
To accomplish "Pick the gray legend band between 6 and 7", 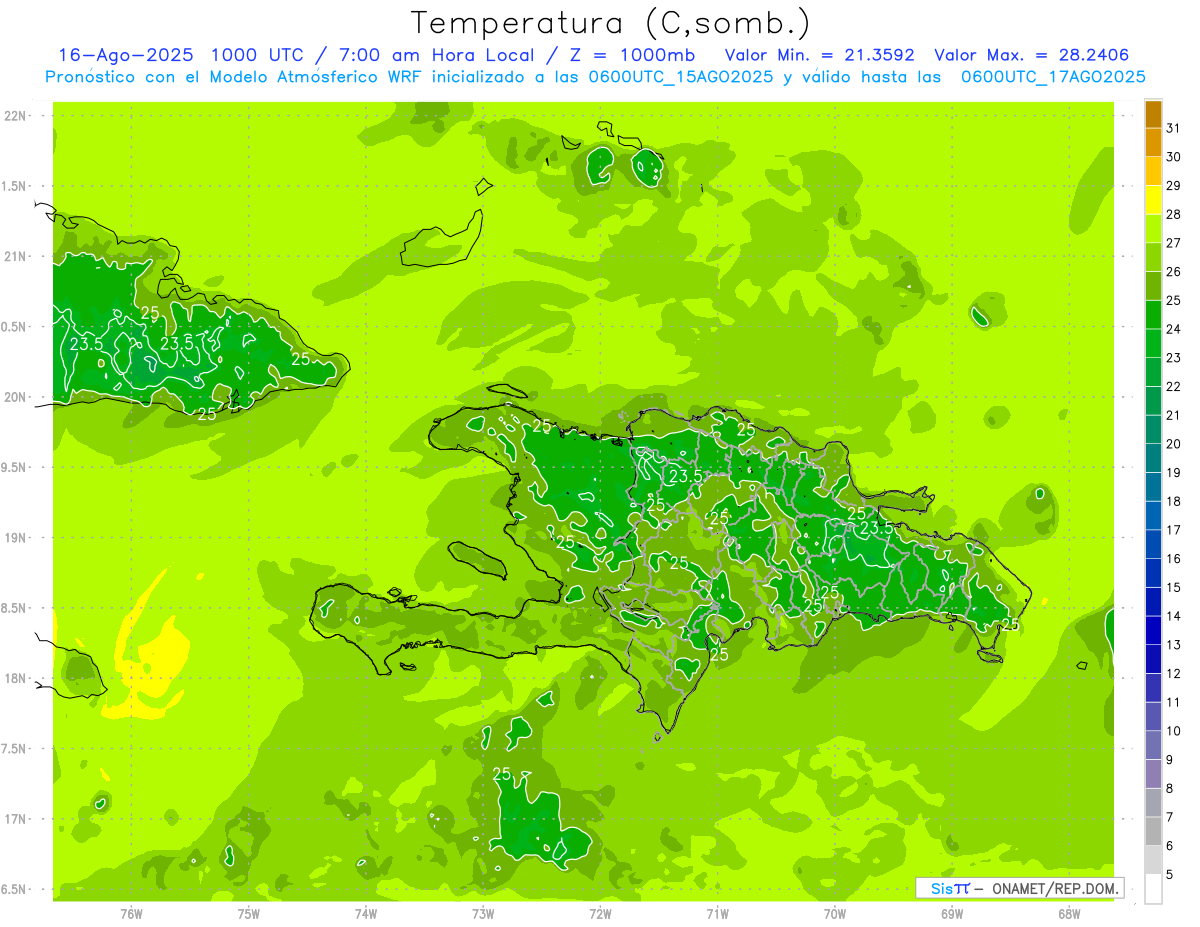I will 1153,831.
